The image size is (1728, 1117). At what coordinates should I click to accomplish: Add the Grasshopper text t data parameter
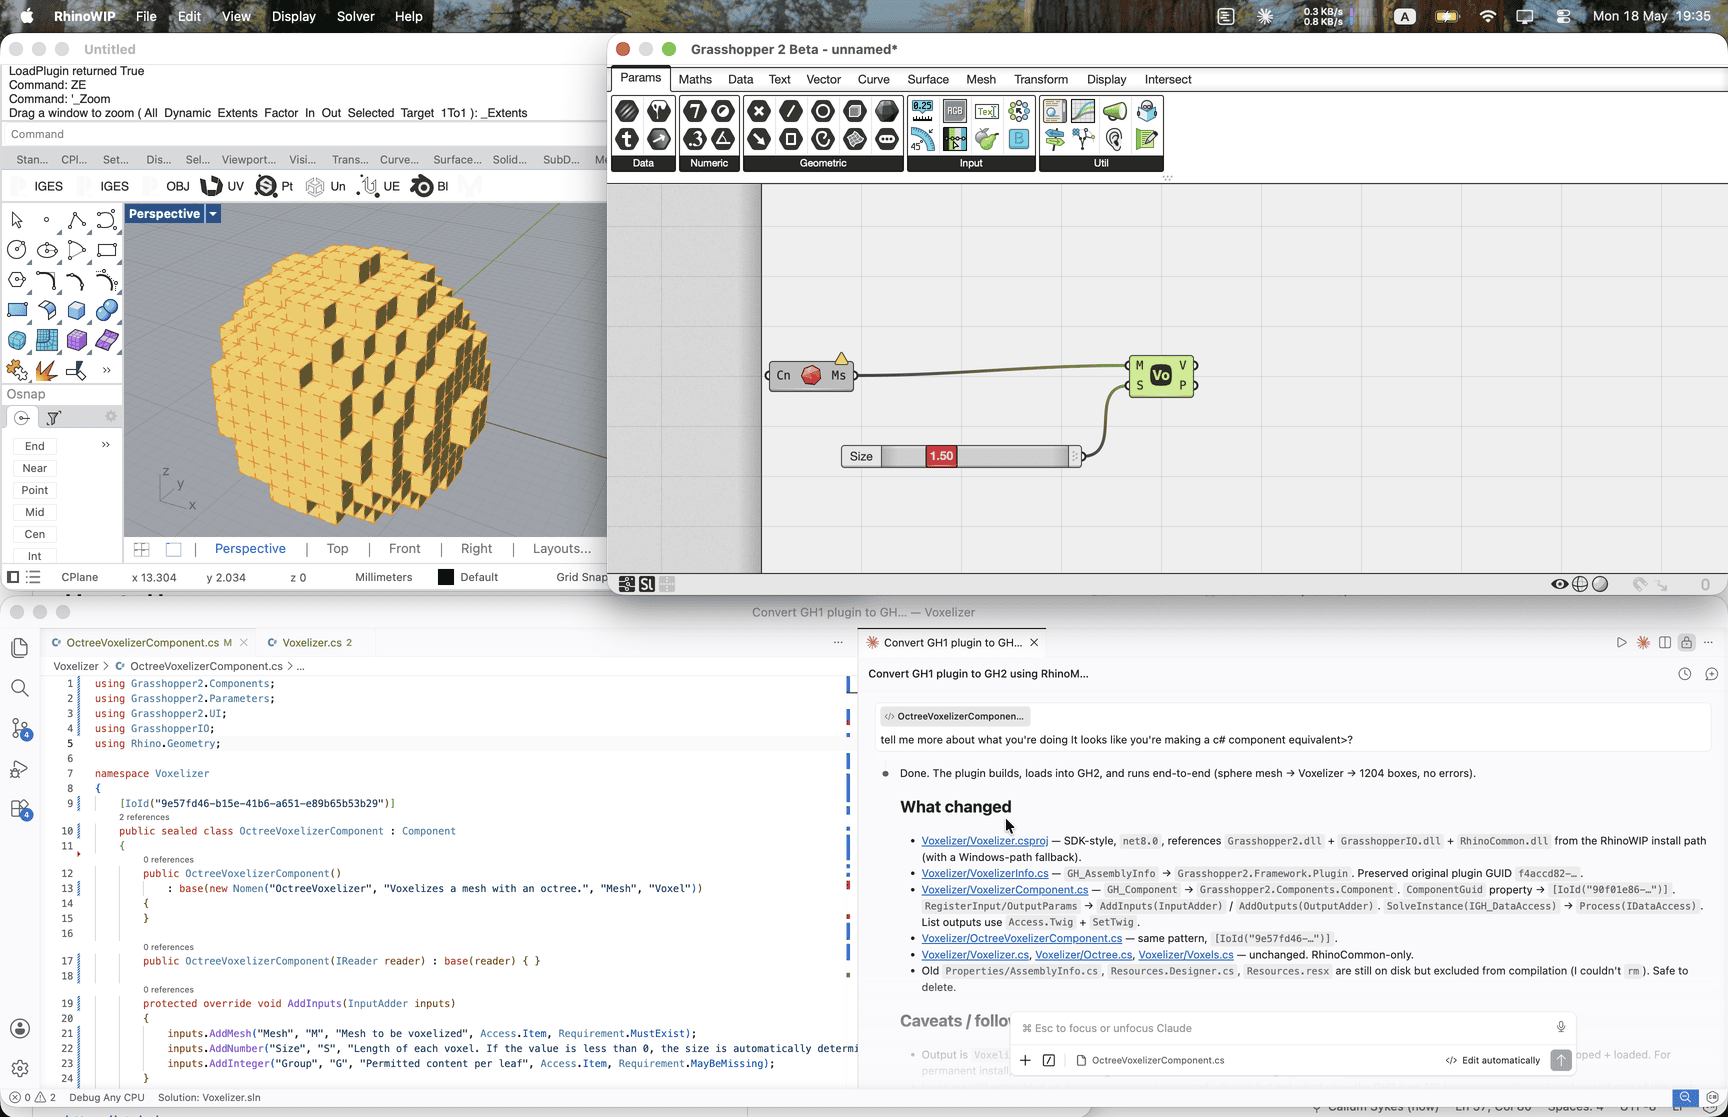pos(627,139)
